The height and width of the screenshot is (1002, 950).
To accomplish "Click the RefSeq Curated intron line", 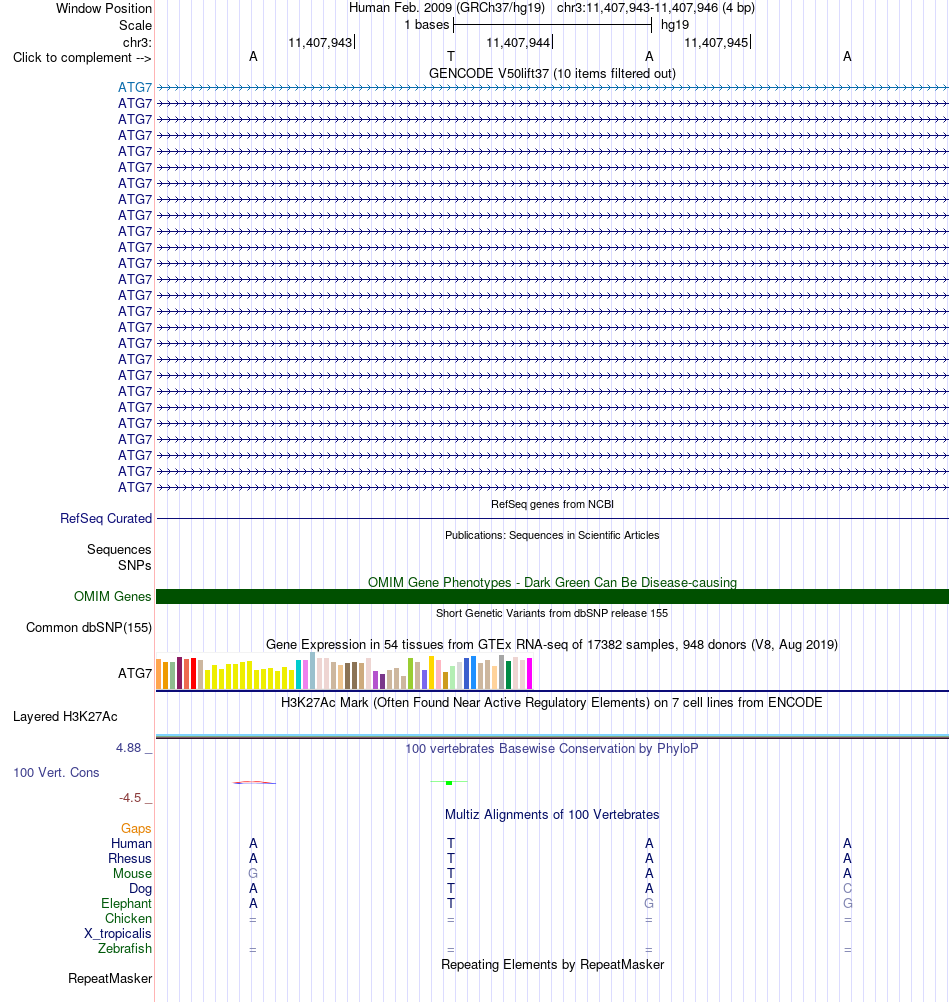I will [552, 518].
